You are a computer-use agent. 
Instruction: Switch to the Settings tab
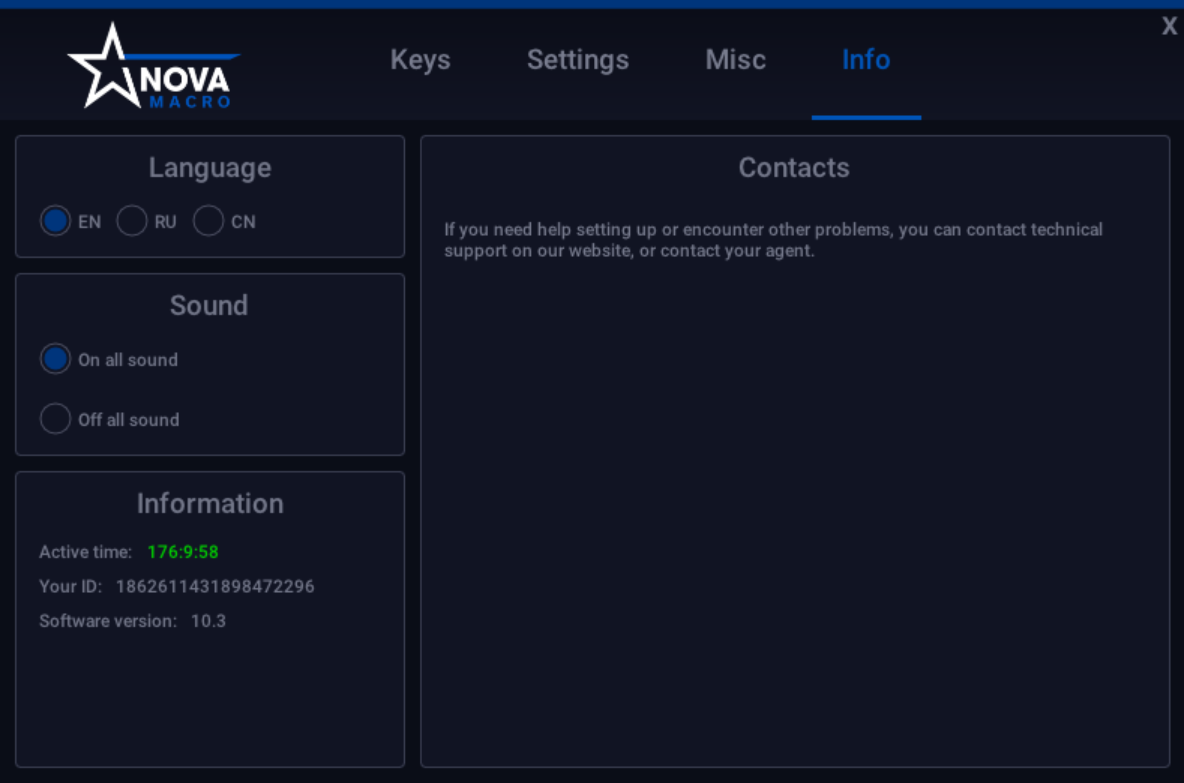click(x=578, y=60)
